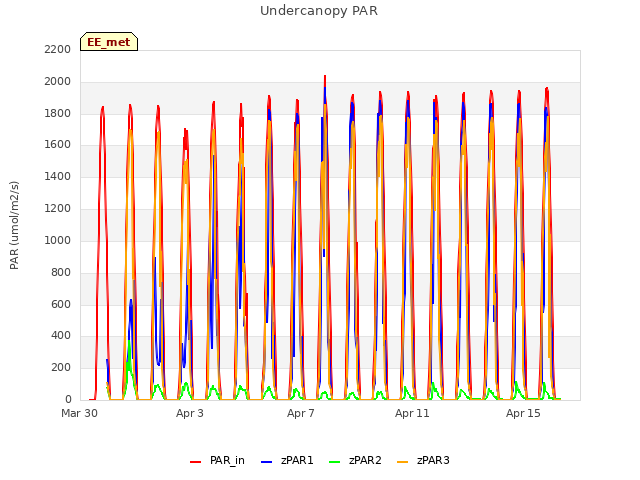The image size is (640, 480).
Task: Click the 1200 y-axis tick label
Action: click(58, 209)
